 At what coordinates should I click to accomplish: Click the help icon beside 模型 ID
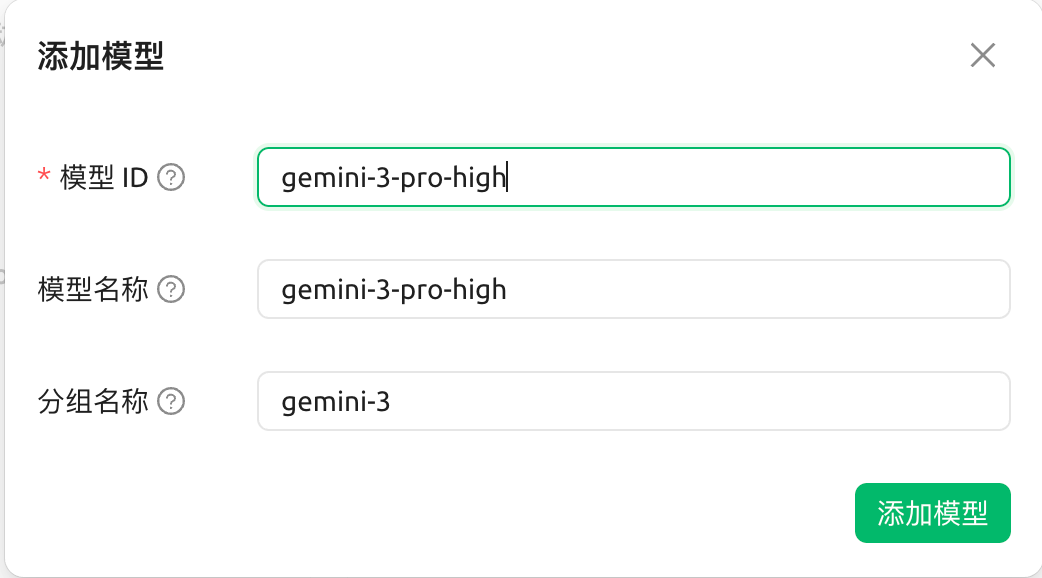point(172,178)
